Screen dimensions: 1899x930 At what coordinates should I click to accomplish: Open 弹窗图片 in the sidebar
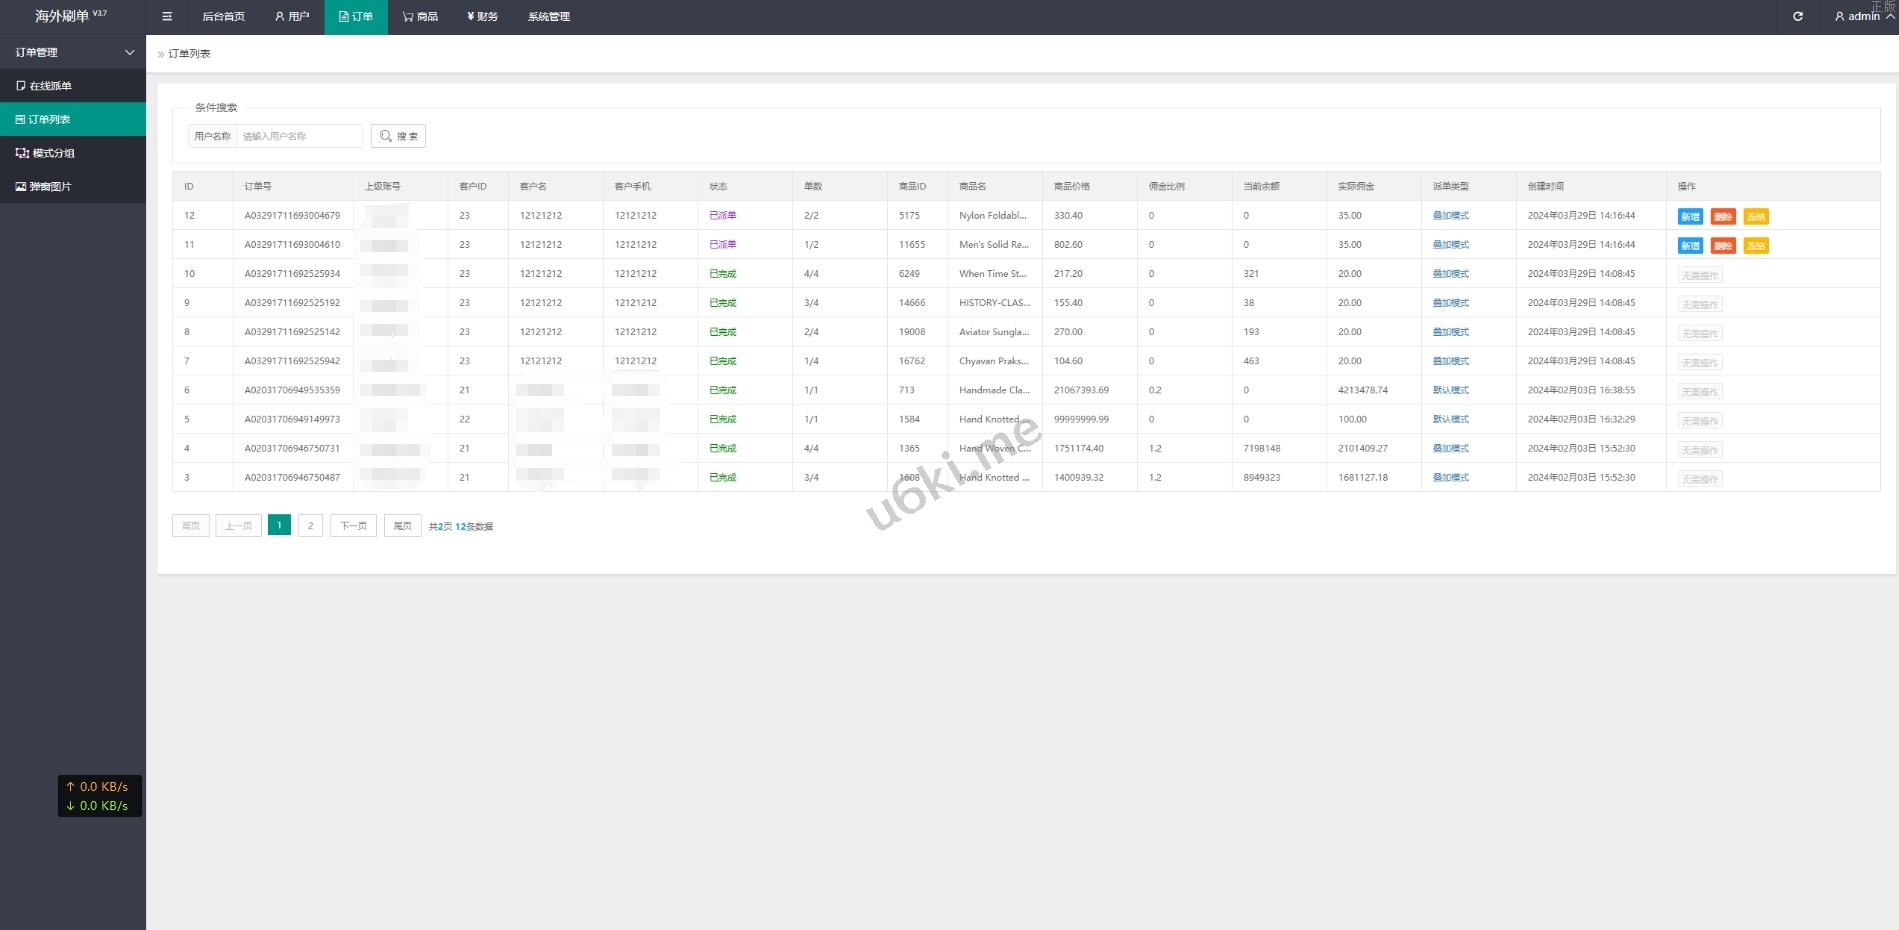(50, 187)
